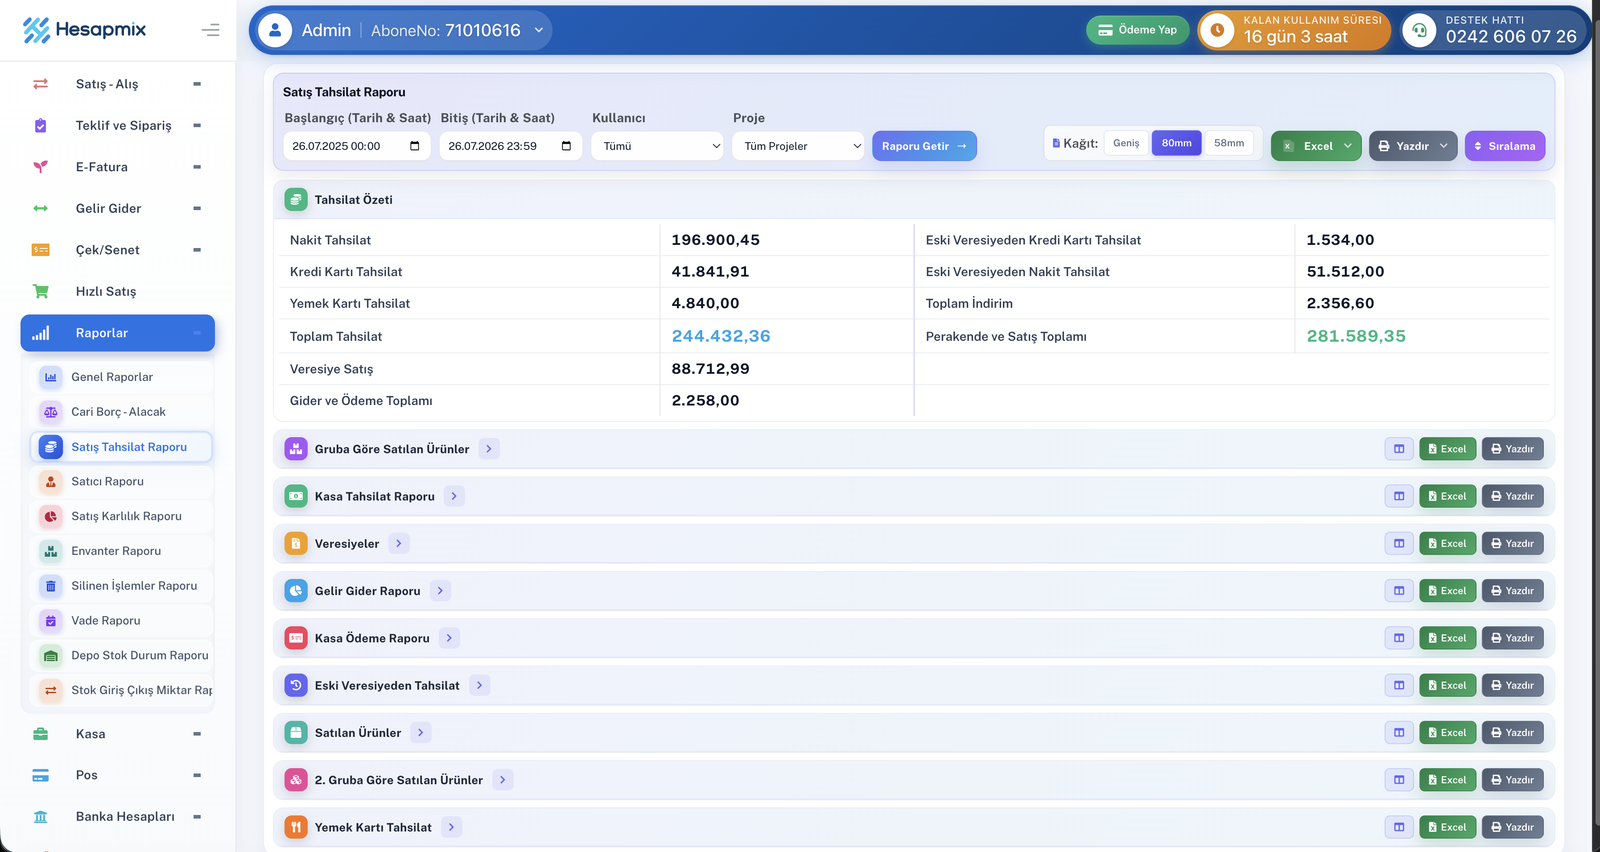Click the Hesapmix logo
1600x852 pixels.
[x=85, y=30]
